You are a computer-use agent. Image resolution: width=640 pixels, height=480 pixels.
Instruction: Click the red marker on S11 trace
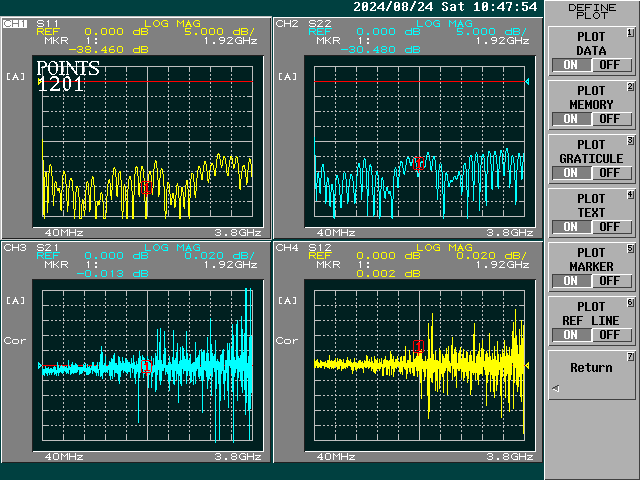pos(147,188)
